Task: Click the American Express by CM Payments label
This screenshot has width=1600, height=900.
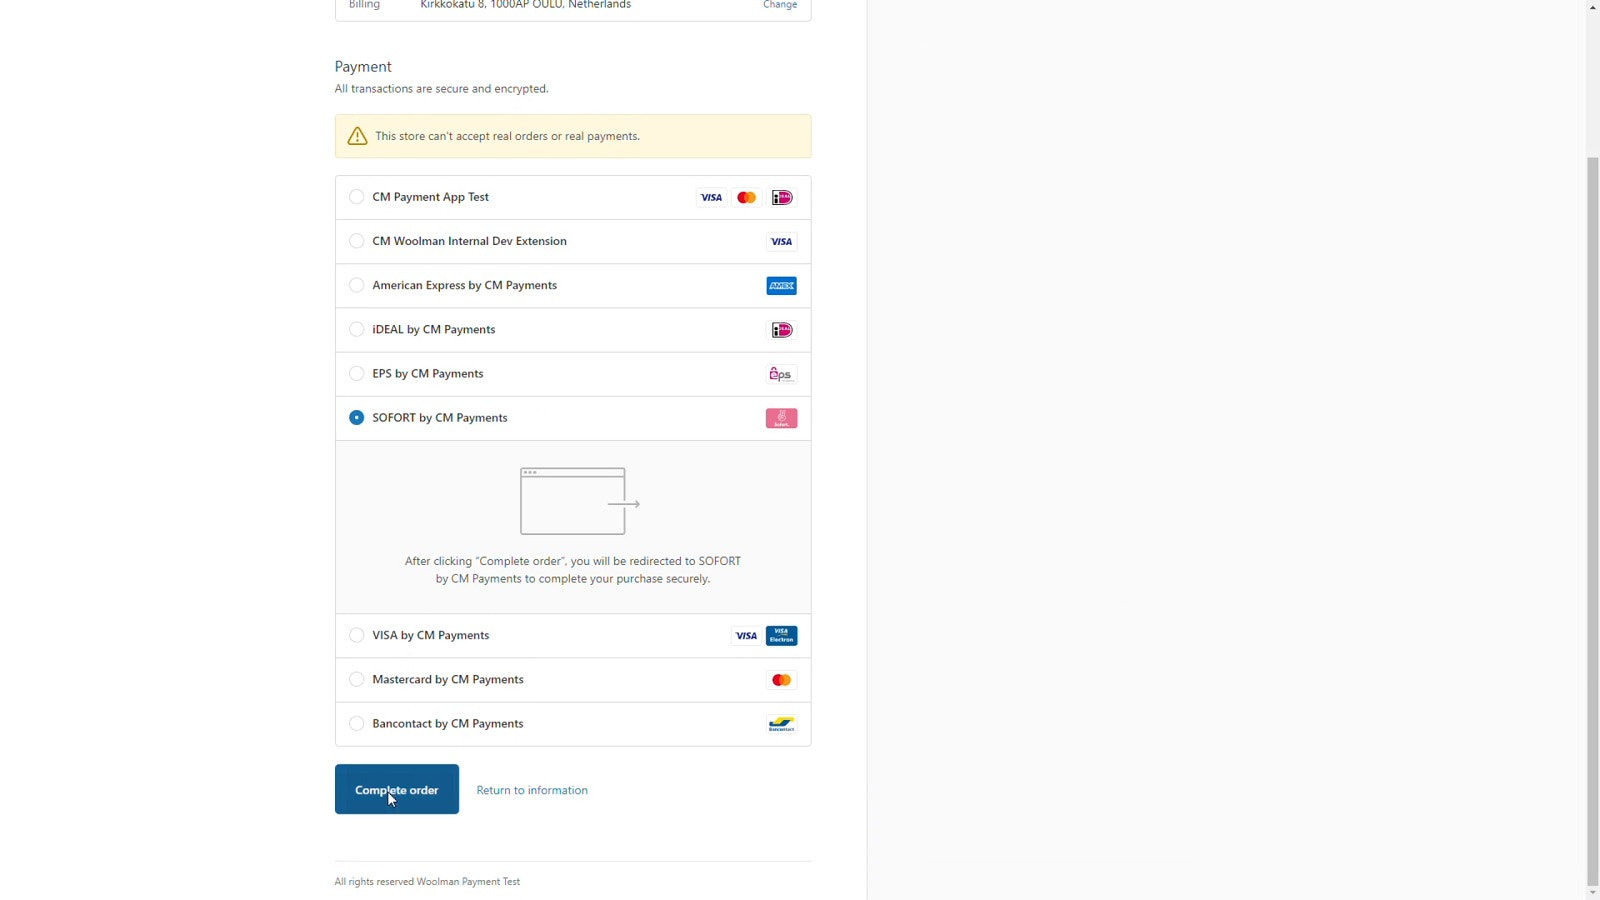Action: (464, 285)
